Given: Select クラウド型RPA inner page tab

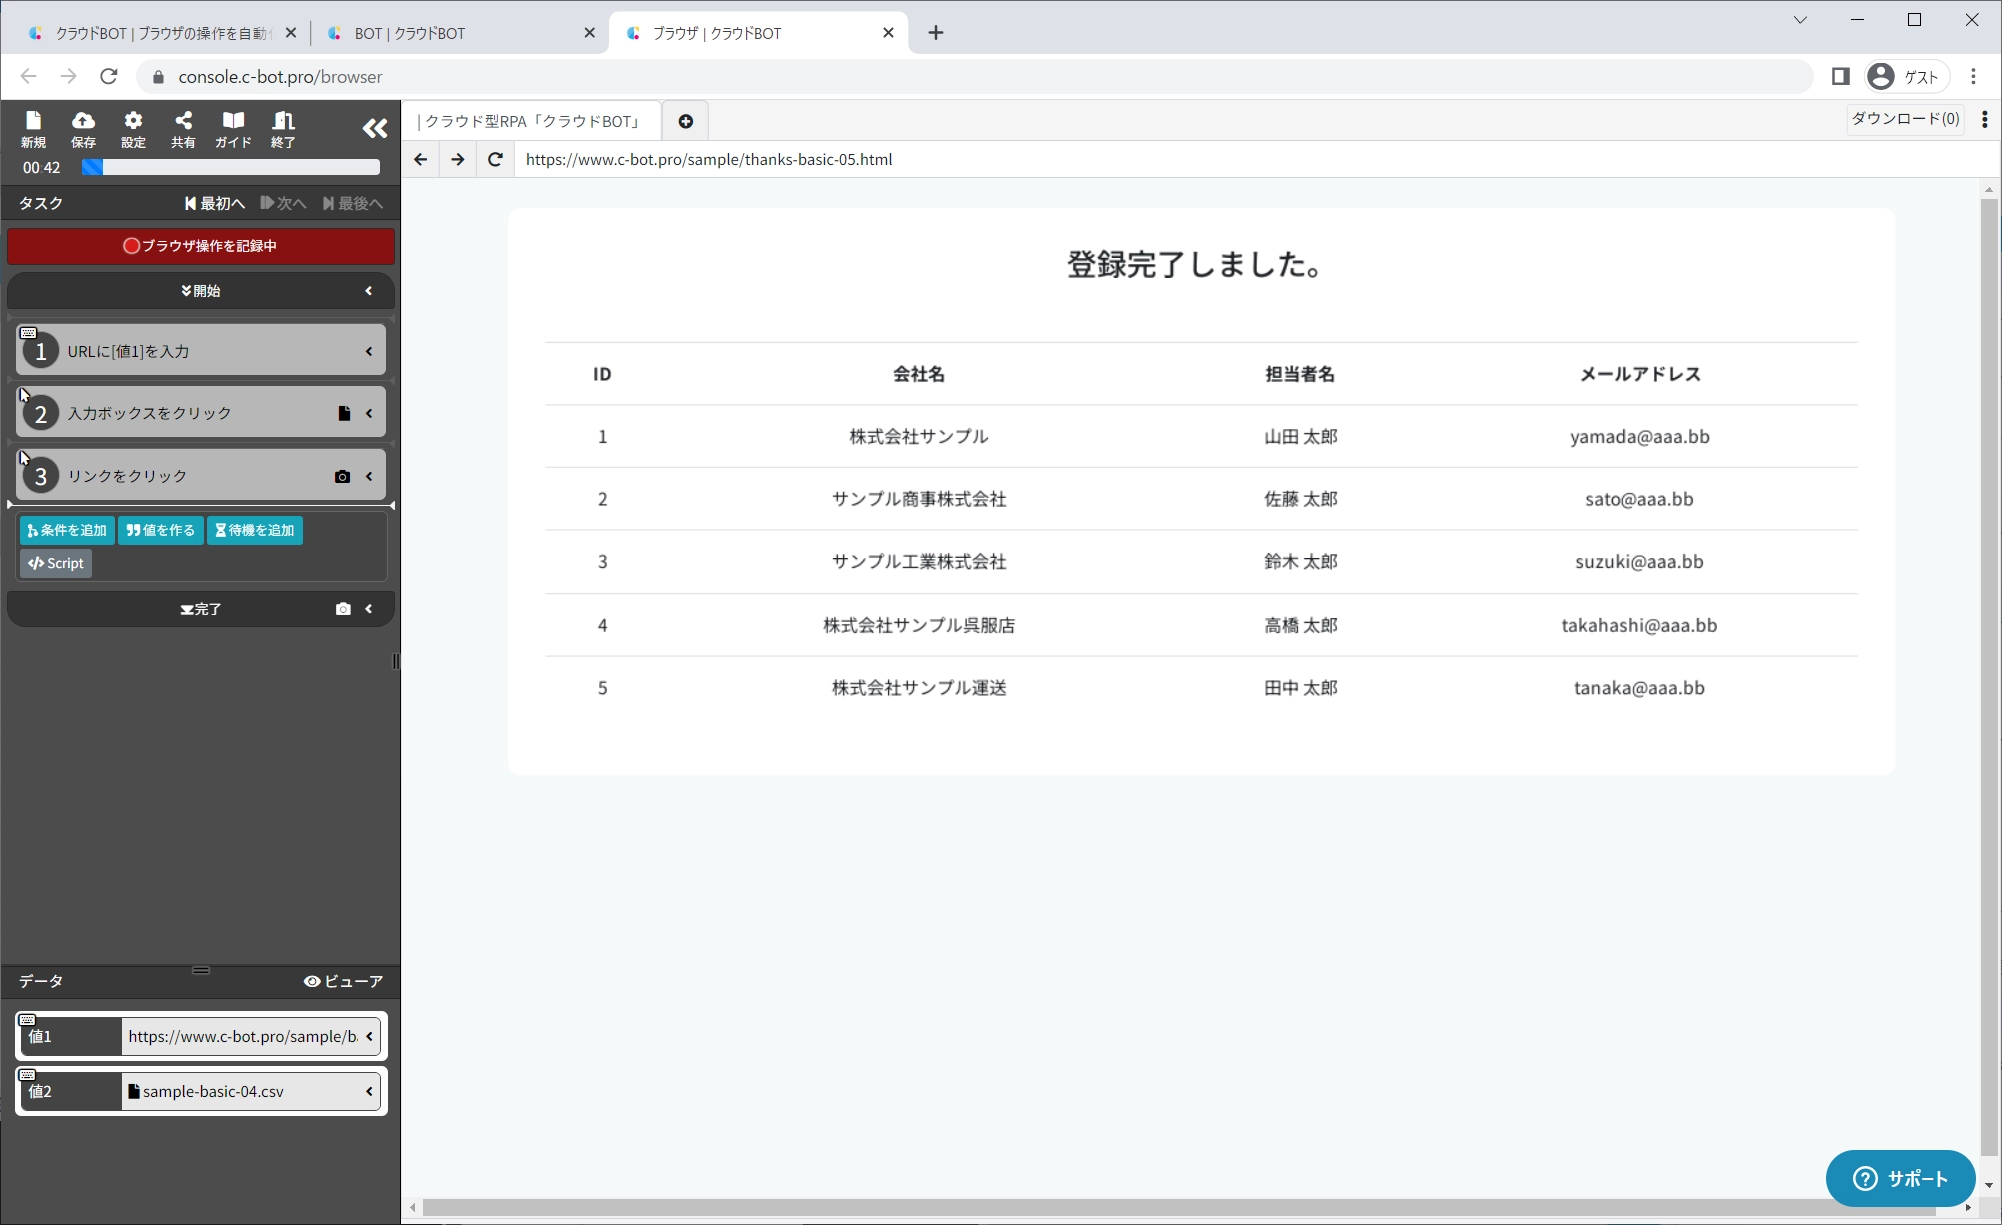Looking at the screenshot, I should 530,121.
